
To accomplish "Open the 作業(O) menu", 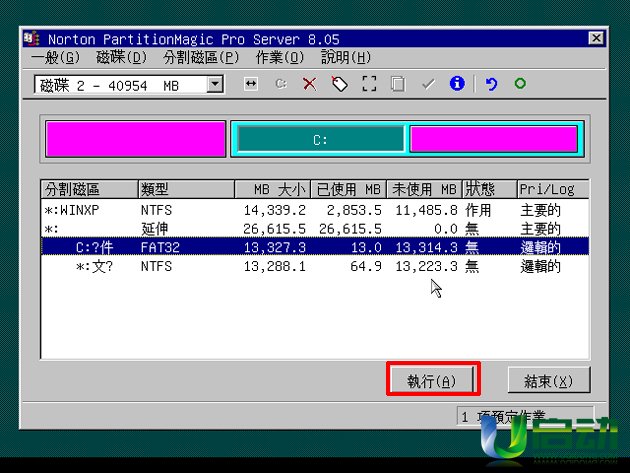I will coord(280,58).
